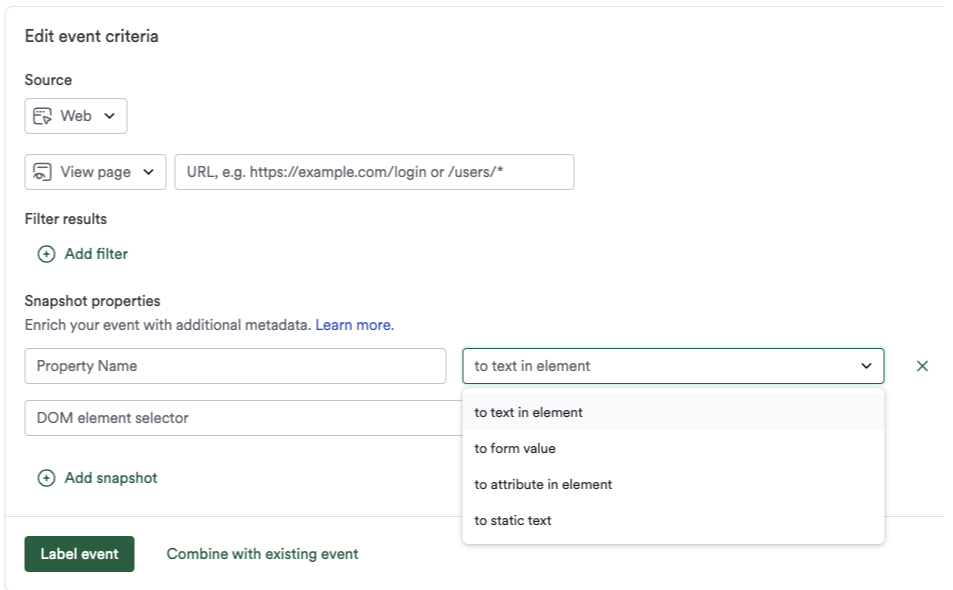This screenshot has width=953, height=590.
Task: Open the Learn more link
Action: click(x=354, y=325)
